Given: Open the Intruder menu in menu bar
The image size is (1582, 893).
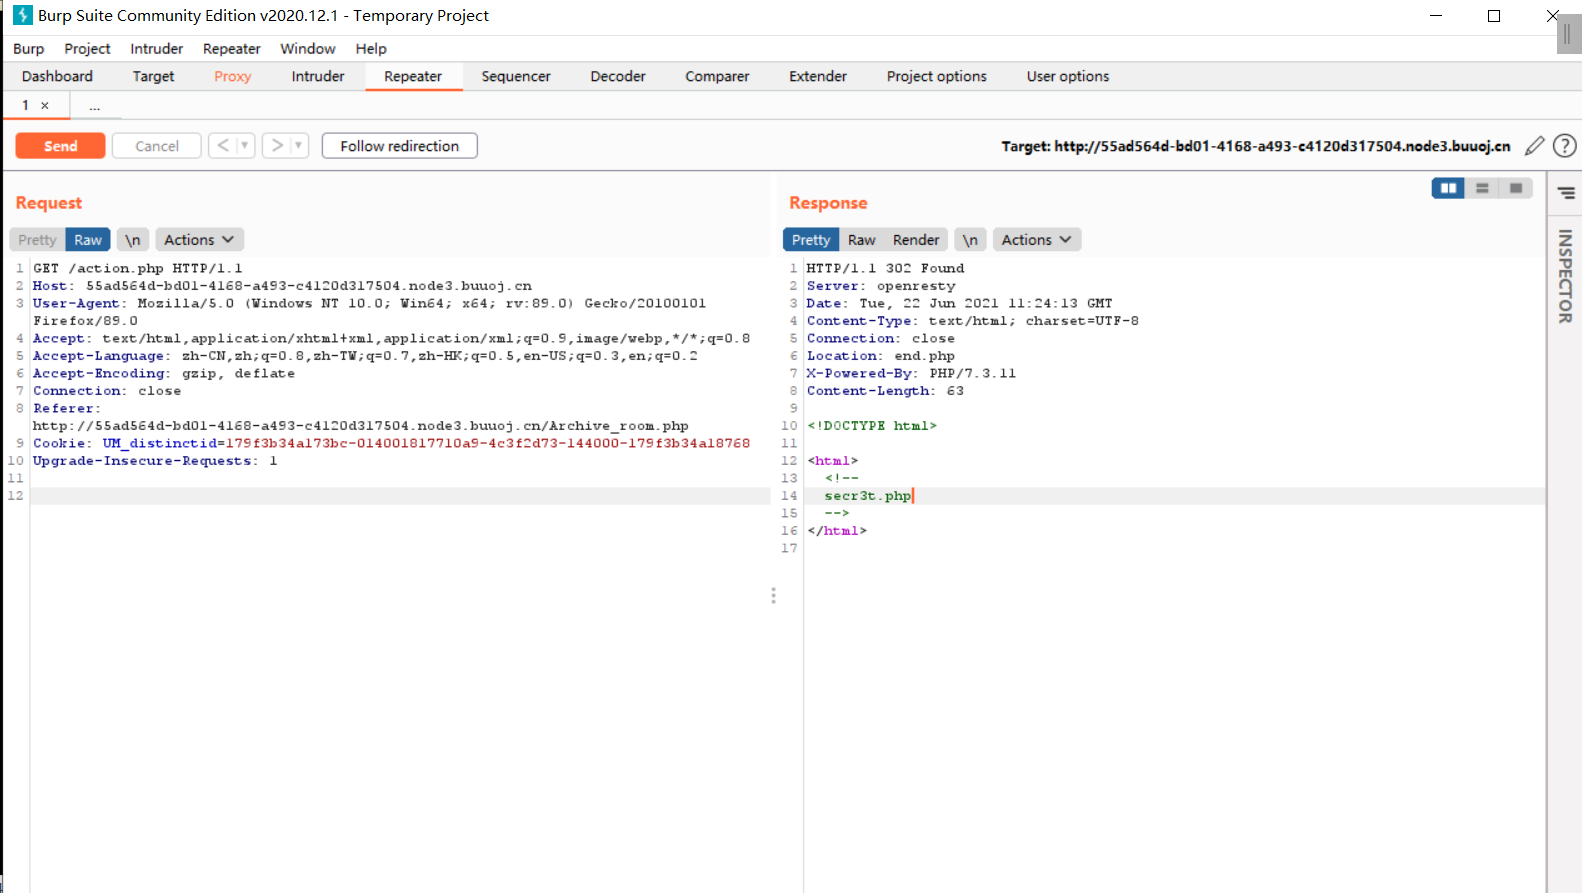Looking at the screenshot, I should coord(157,48).
